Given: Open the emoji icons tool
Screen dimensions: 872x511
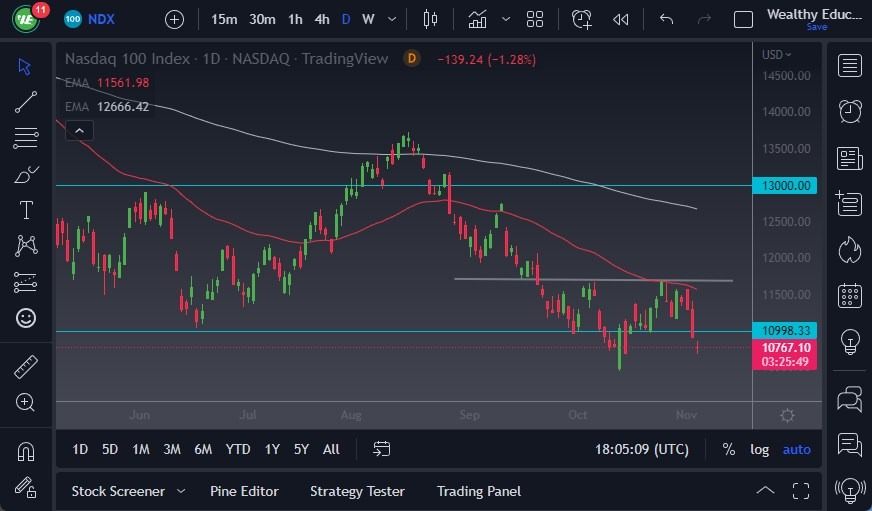Looking at the screenshot, I should tap(26, 318).
